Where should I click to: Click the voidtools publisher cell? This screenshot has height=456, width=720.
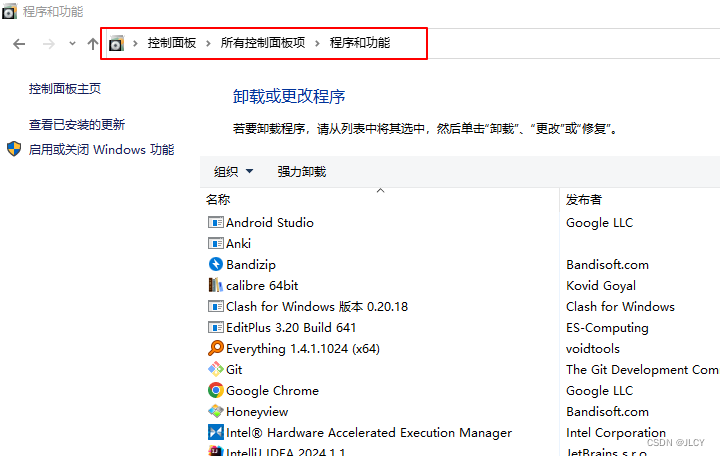[x=593, y=349]
